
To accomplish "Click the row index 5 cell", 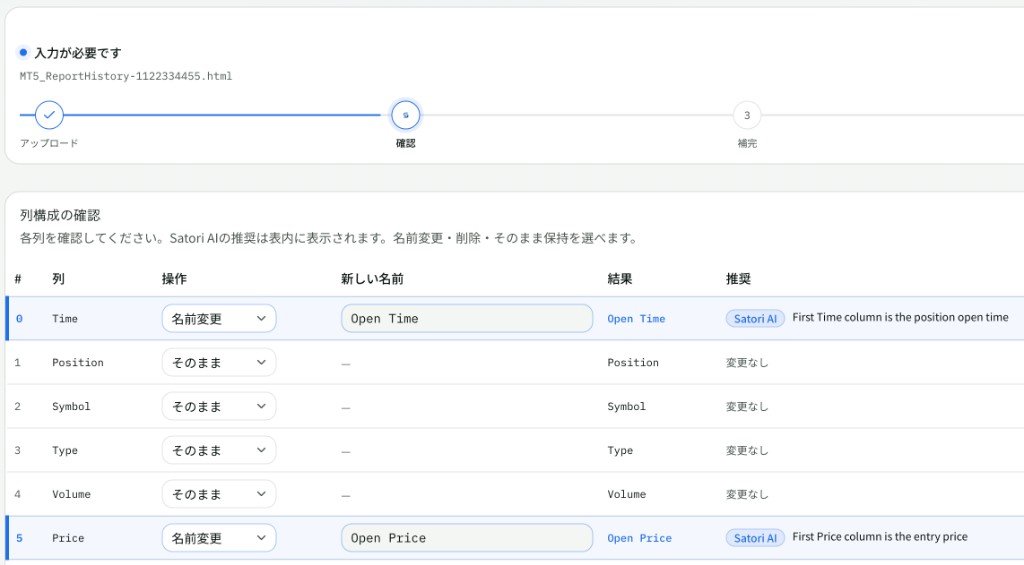I will 19,538.
